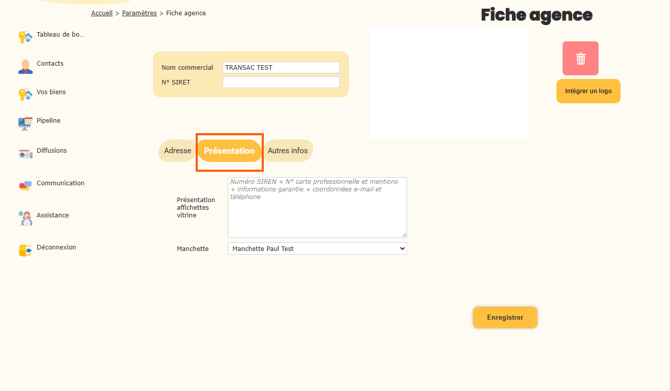Open the Vos biens menu label
Viewport: 670px width, 391px height.
(x=51, y=92)
